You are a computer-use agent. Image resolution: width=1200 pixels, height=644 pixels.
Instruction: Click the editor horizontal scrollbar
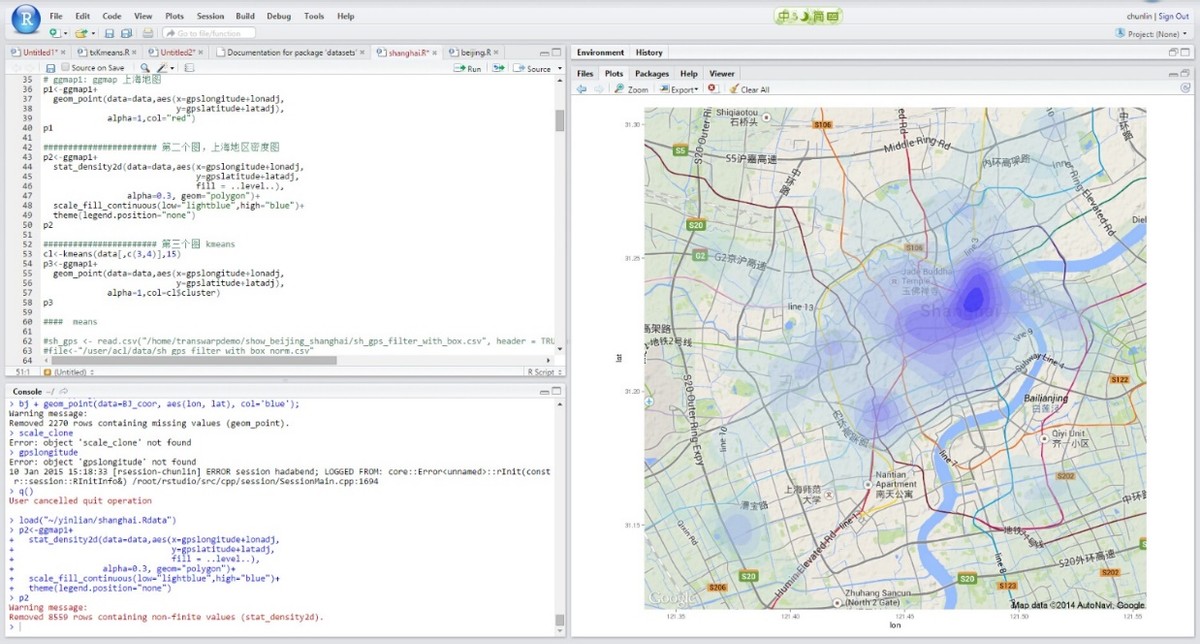tap(200, 361)
